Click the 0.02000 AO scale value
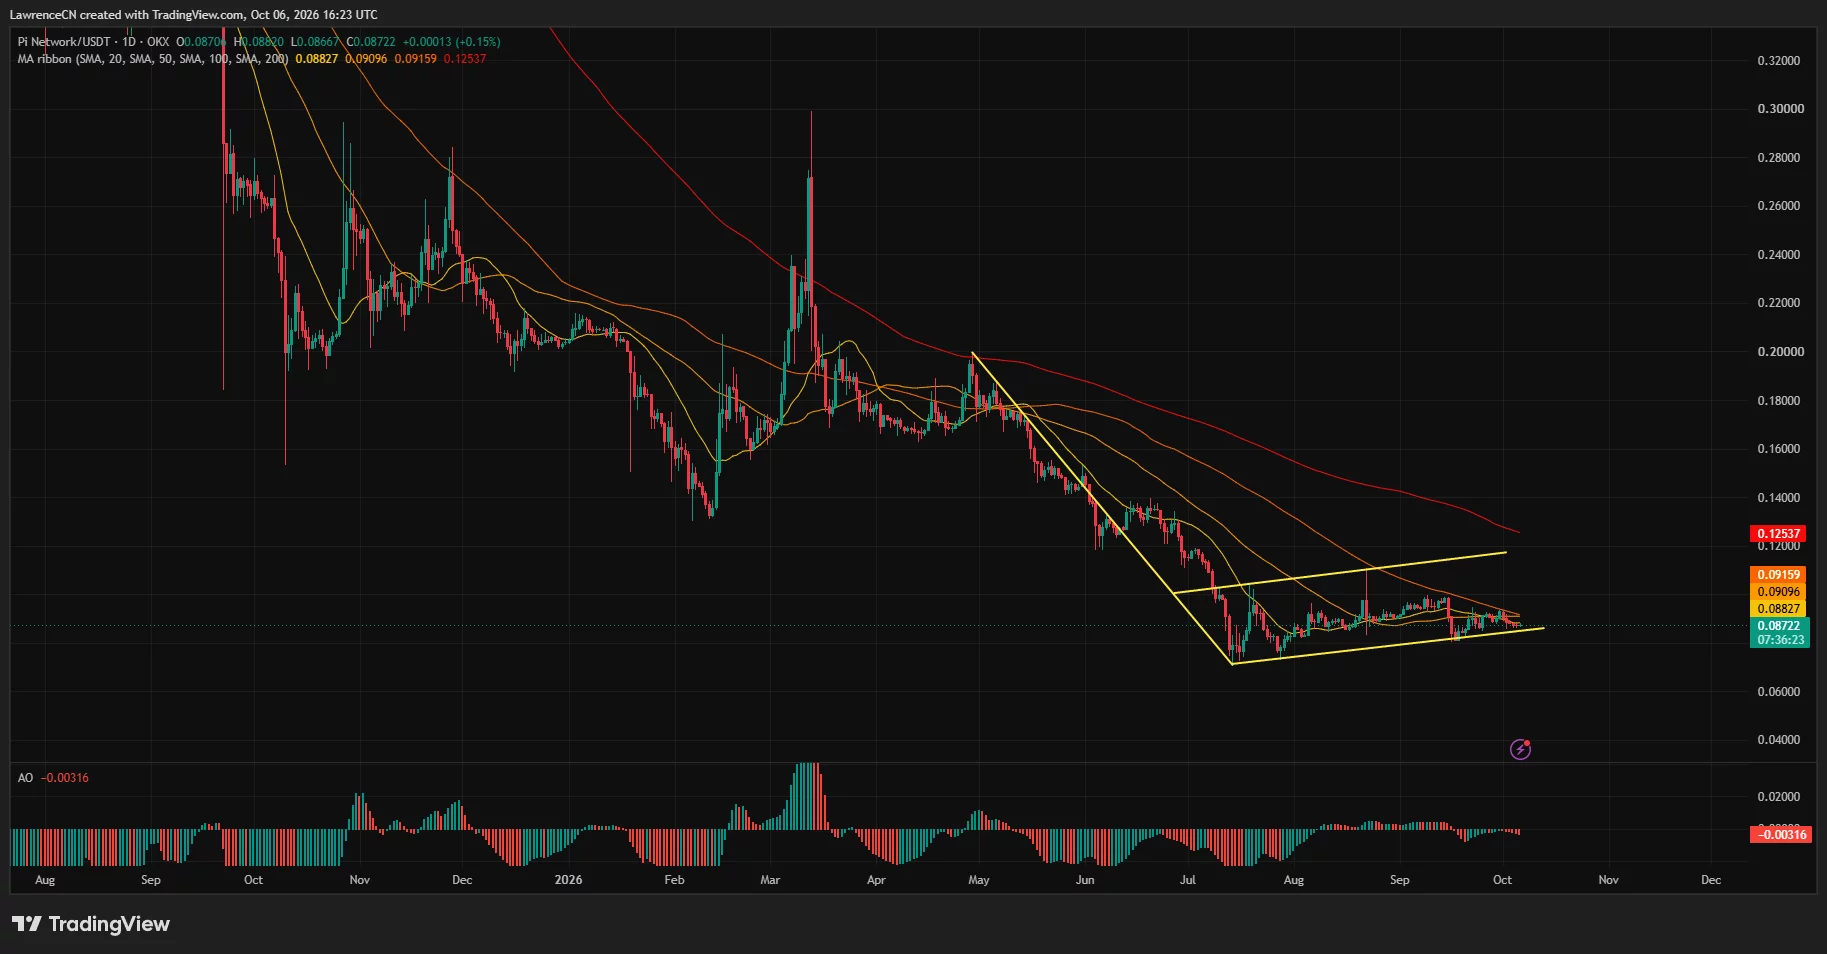This screenshot has width=1827, height=954. [1779, 797]
